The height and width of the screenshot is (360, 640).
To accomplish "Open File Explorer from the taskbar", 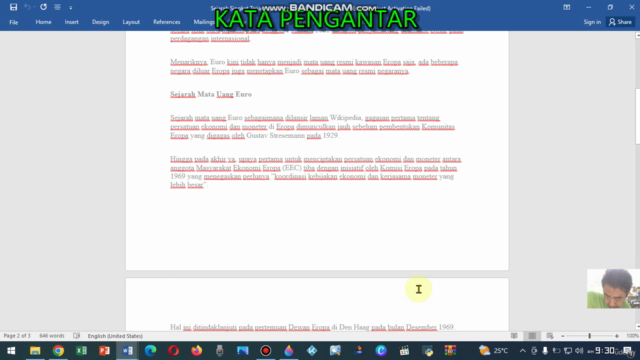I will [x=35, y=351].
